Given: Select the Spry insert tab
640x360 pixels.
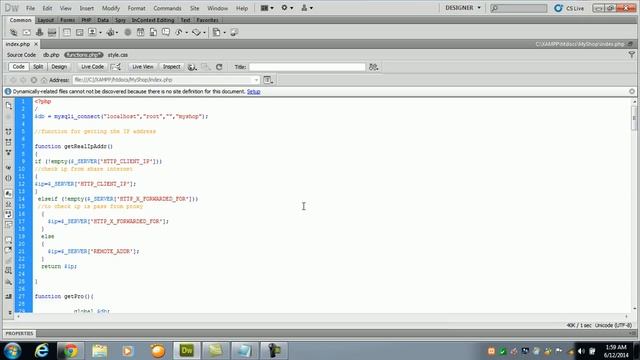Looking at the screenshot, I should tap(120, 20).
